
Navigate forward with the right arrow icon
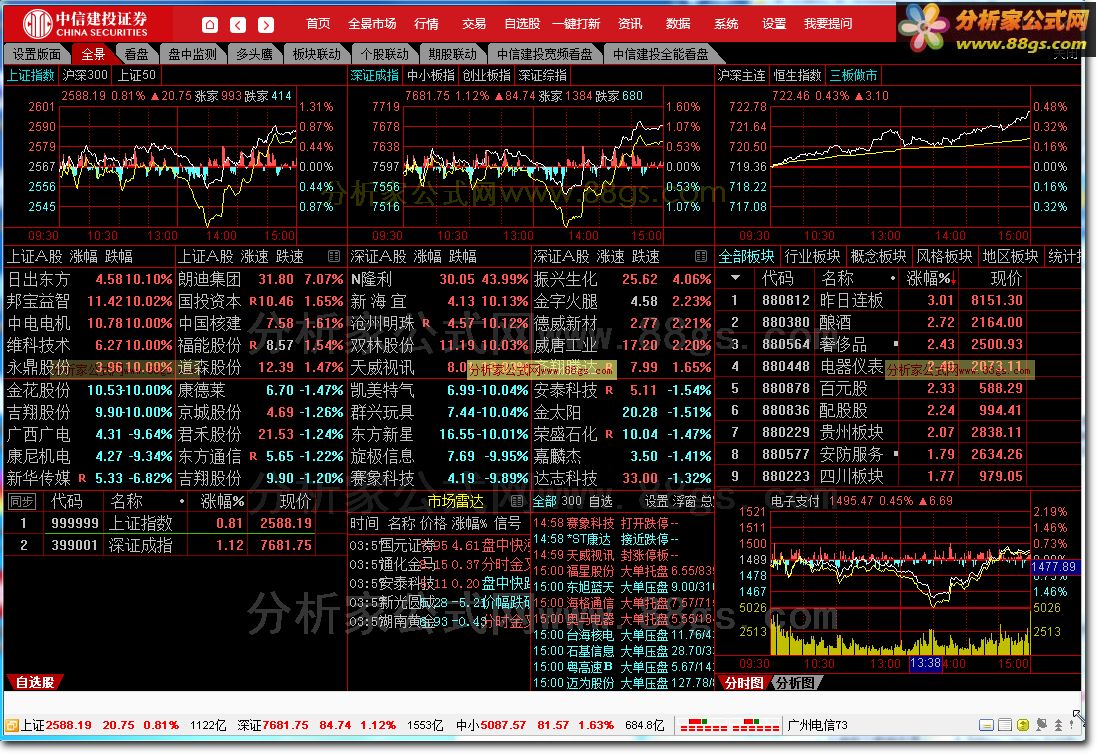pyautogui.click(x=265, y=25)
